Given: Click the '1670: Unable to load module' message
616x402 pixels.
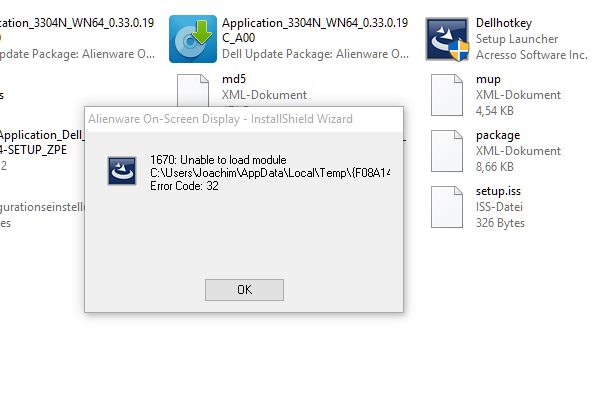Looking at the screenshot, I should 218,160.
